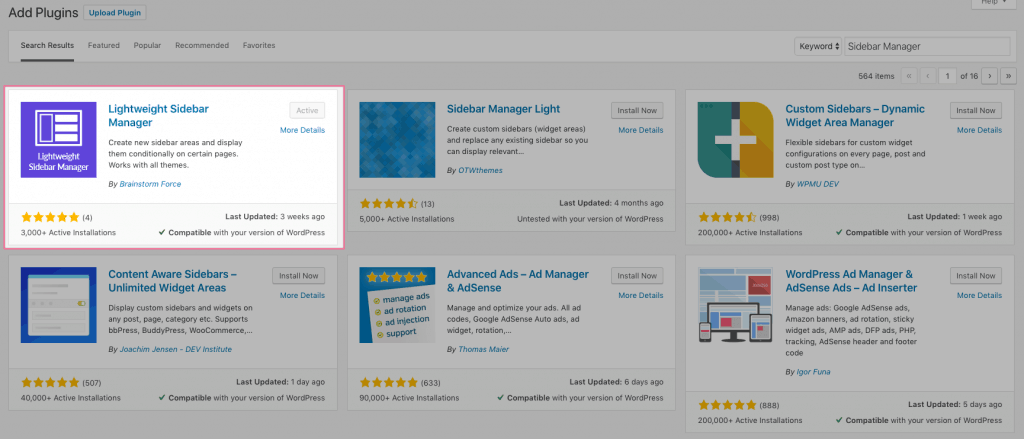Viewport: 1024px width, 439px height.
Task: Click '90,000+ Active Installations' text
Action: tap(409, 398)
